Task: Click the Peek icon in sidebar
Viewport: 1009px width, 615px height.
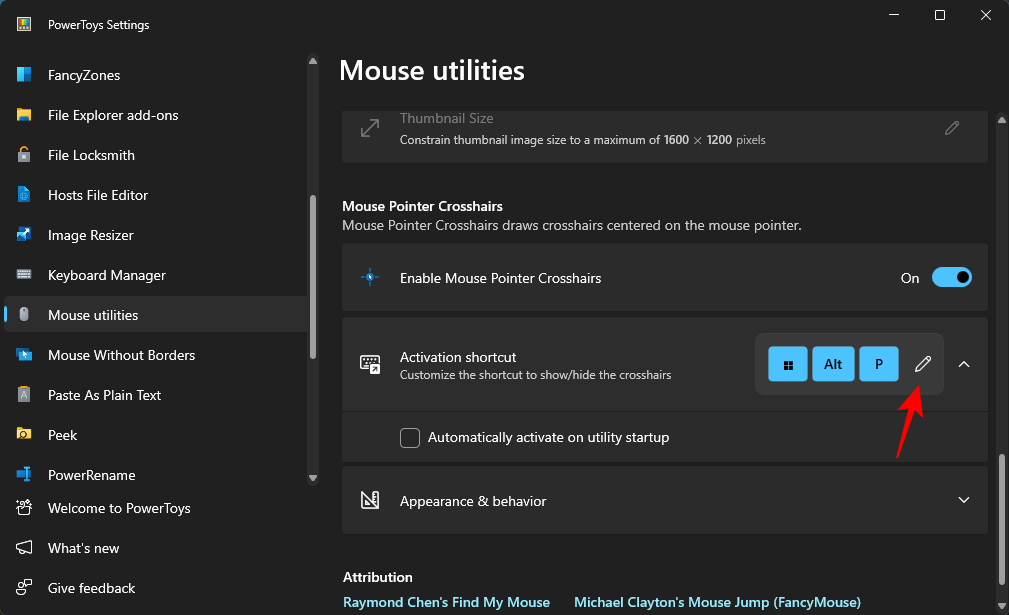Action: tap(24, 434)
